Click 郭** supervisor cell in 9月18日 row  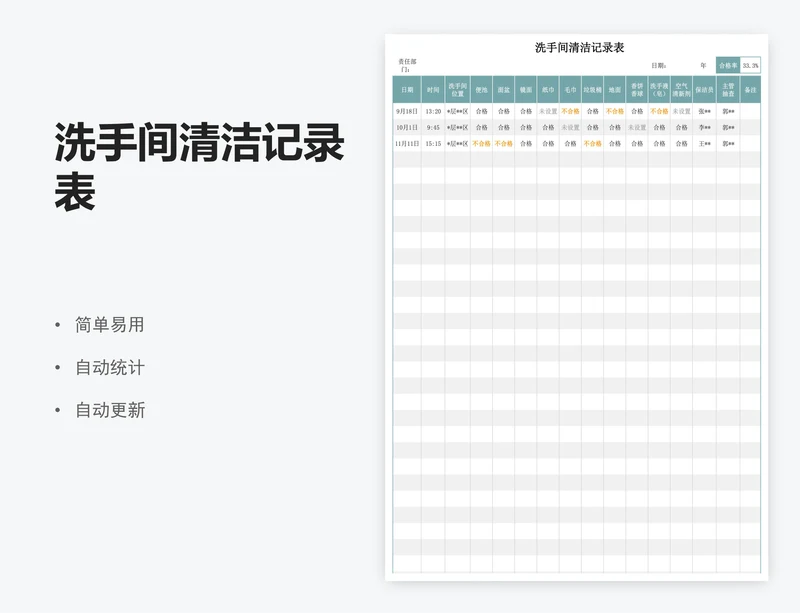point(728,111)
